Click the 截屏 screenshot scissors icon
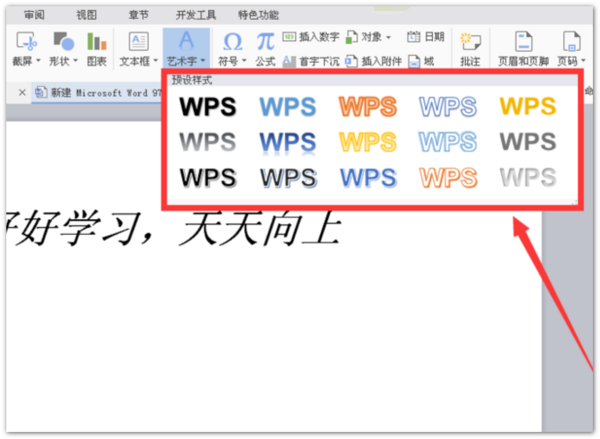600x439 pixels. coord(26,41)
